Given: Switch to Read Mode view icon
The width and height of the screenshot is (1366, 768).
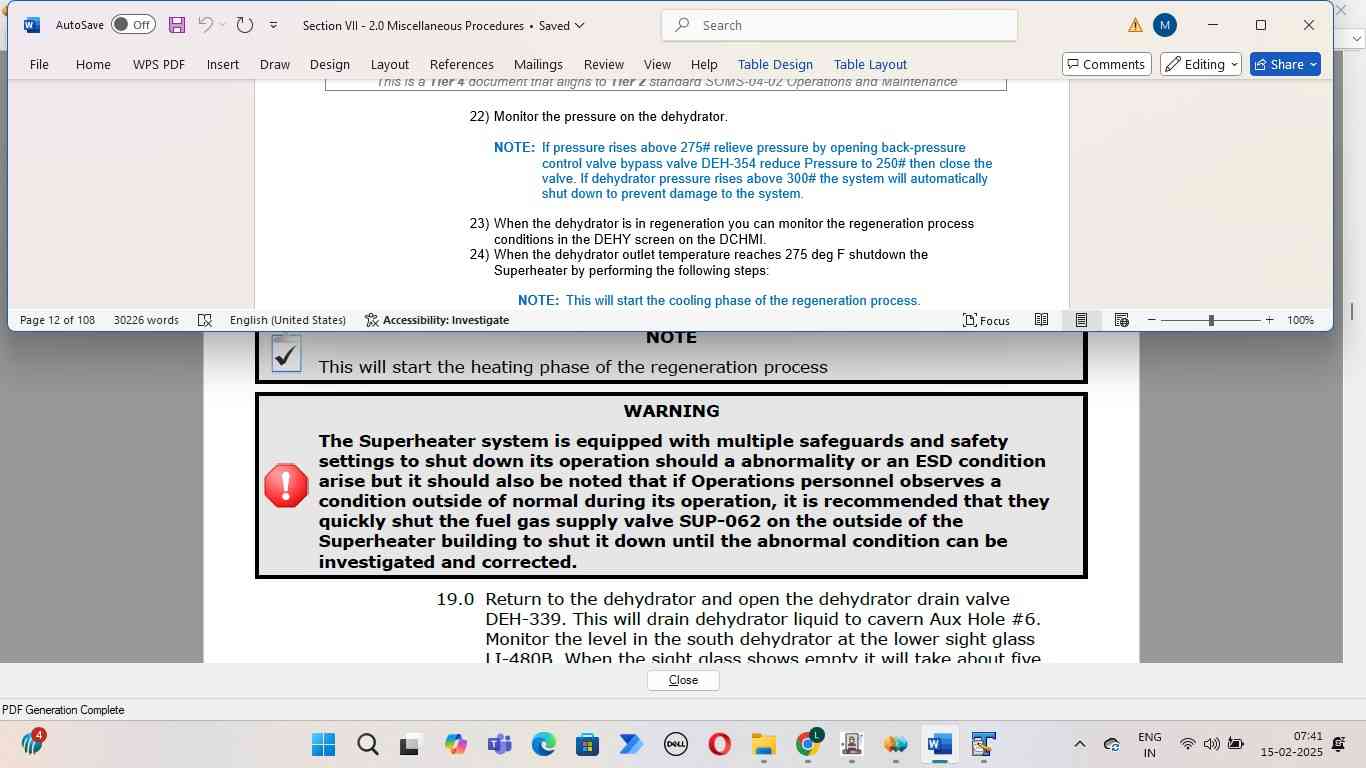Looking at the screenshot, I should pyautogui.click(x=1041, y=320).
